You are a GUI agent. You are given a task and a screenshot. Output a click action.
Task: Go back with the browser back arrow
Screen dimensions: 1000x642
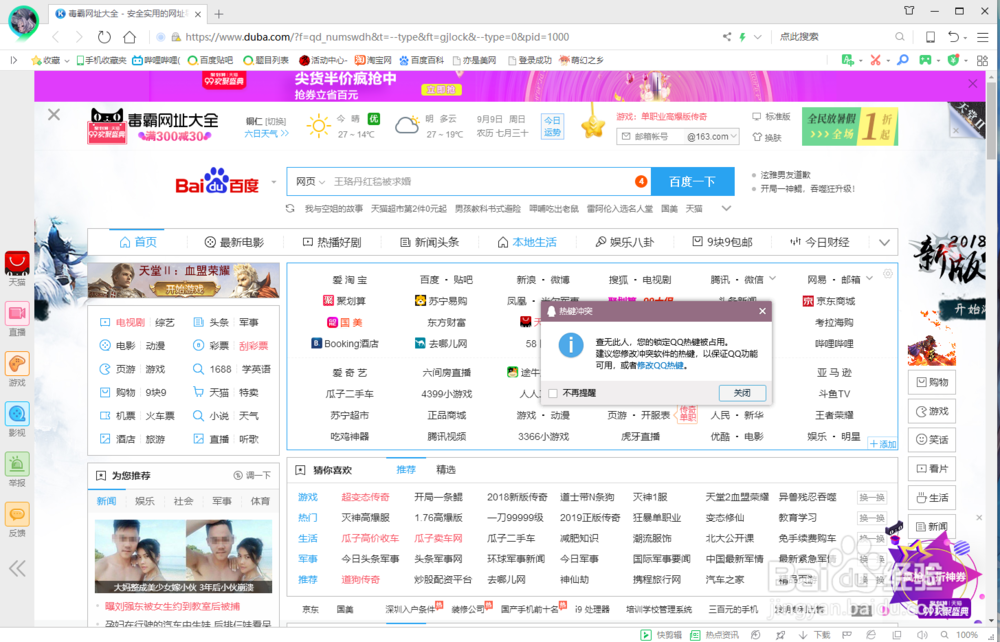pyautogui.click(x=56, y=37)
